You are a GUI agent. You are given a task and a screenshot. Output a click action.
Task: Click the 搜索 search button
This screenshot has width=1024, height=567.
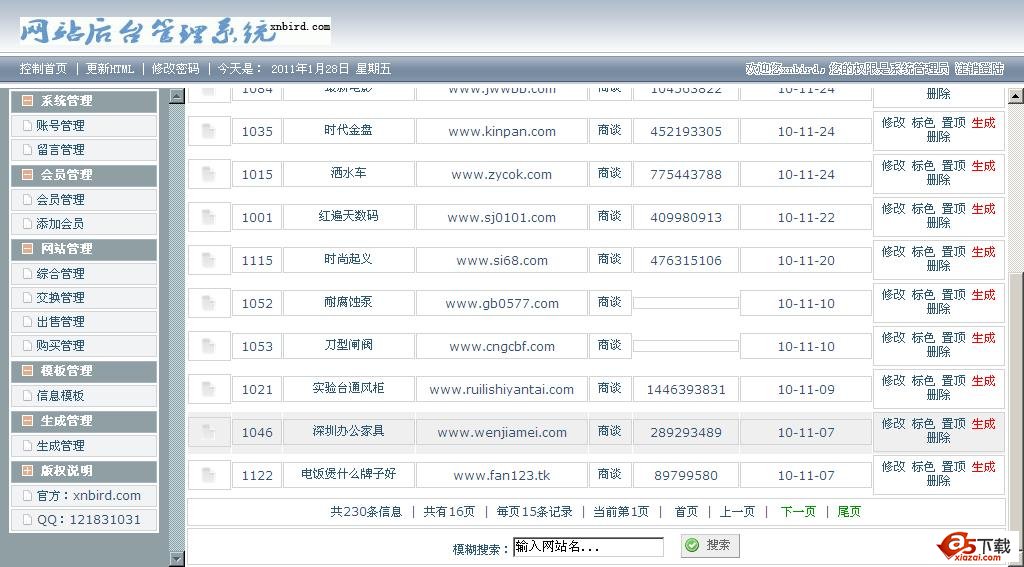(709, 546)
